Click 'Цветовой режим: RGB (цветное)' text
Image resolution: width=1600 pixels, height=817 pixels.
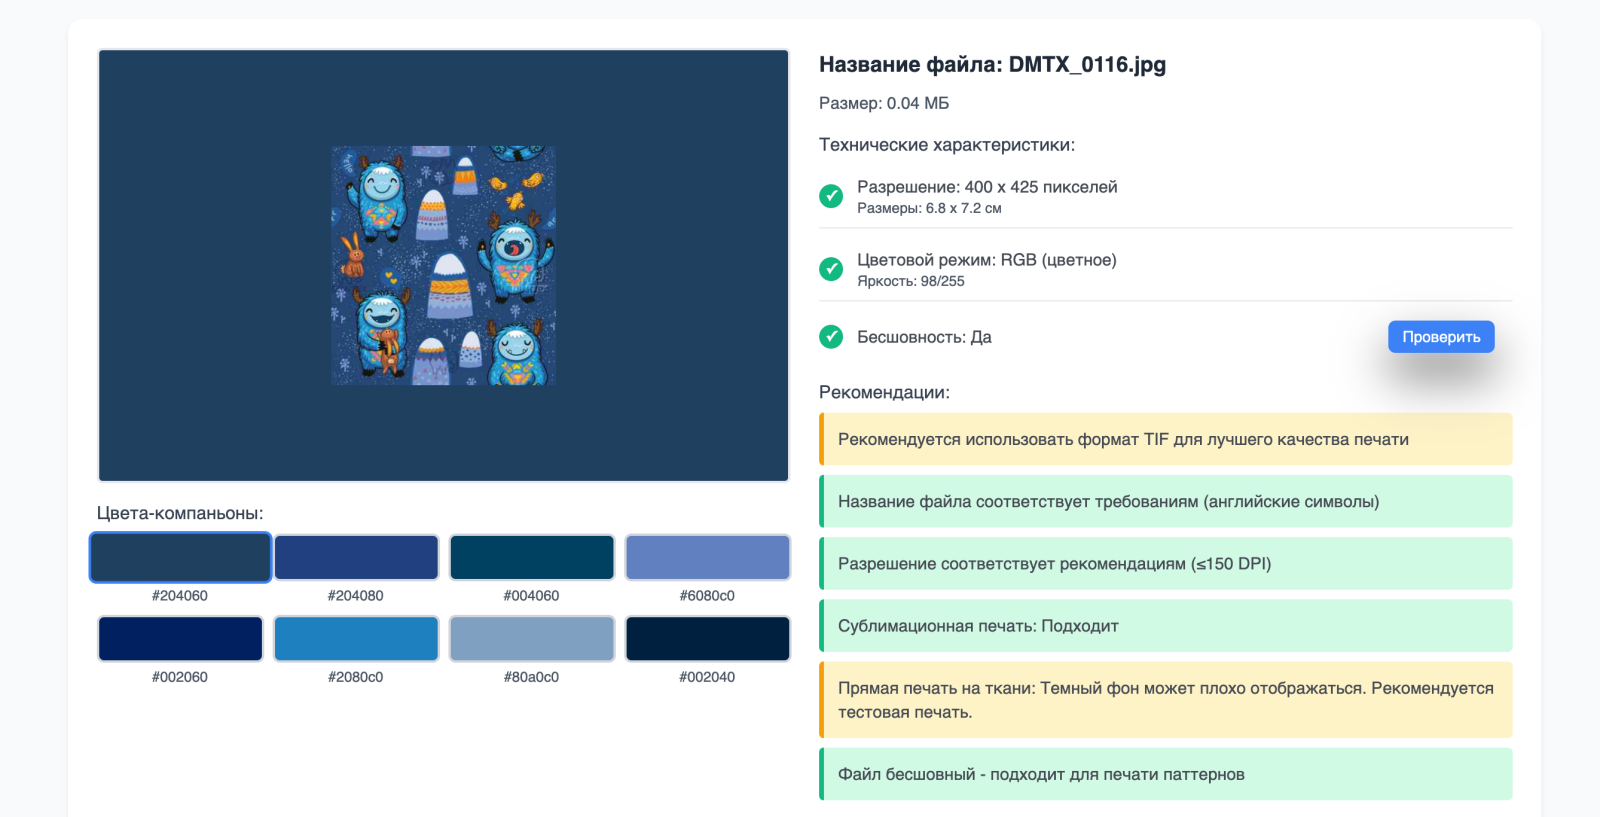tap(987, 260)
